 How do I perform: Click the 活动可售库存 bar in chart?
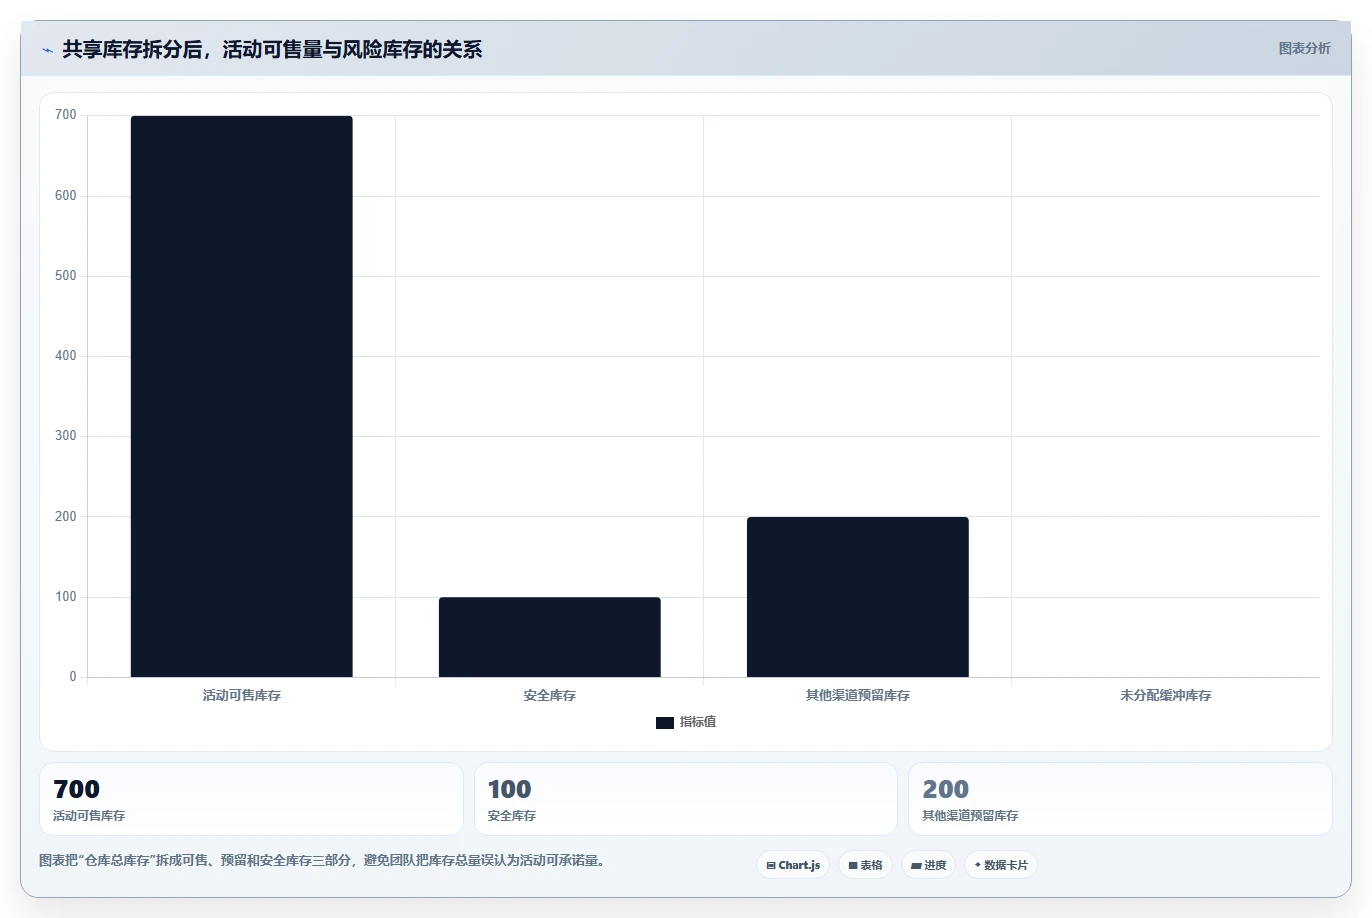pos(242,397)
